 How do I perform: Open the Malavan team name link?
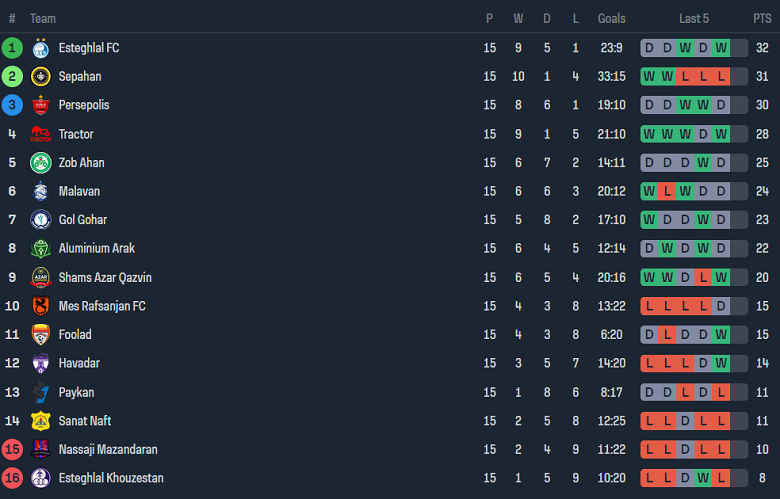[79, 191]
